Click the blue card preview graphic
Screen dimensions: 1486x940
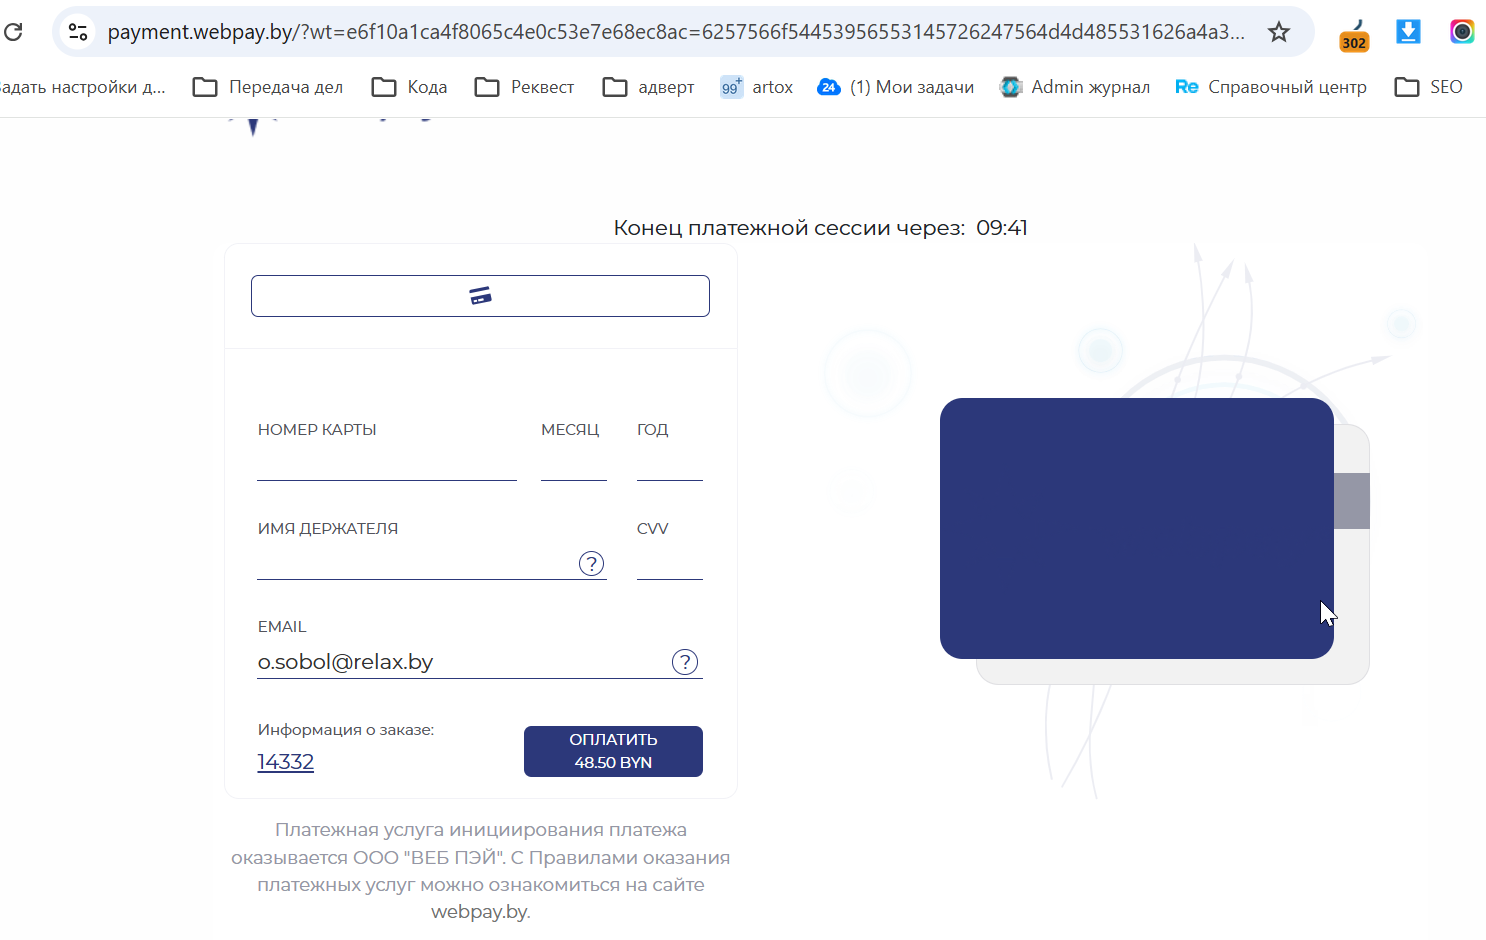[1137, 528]
